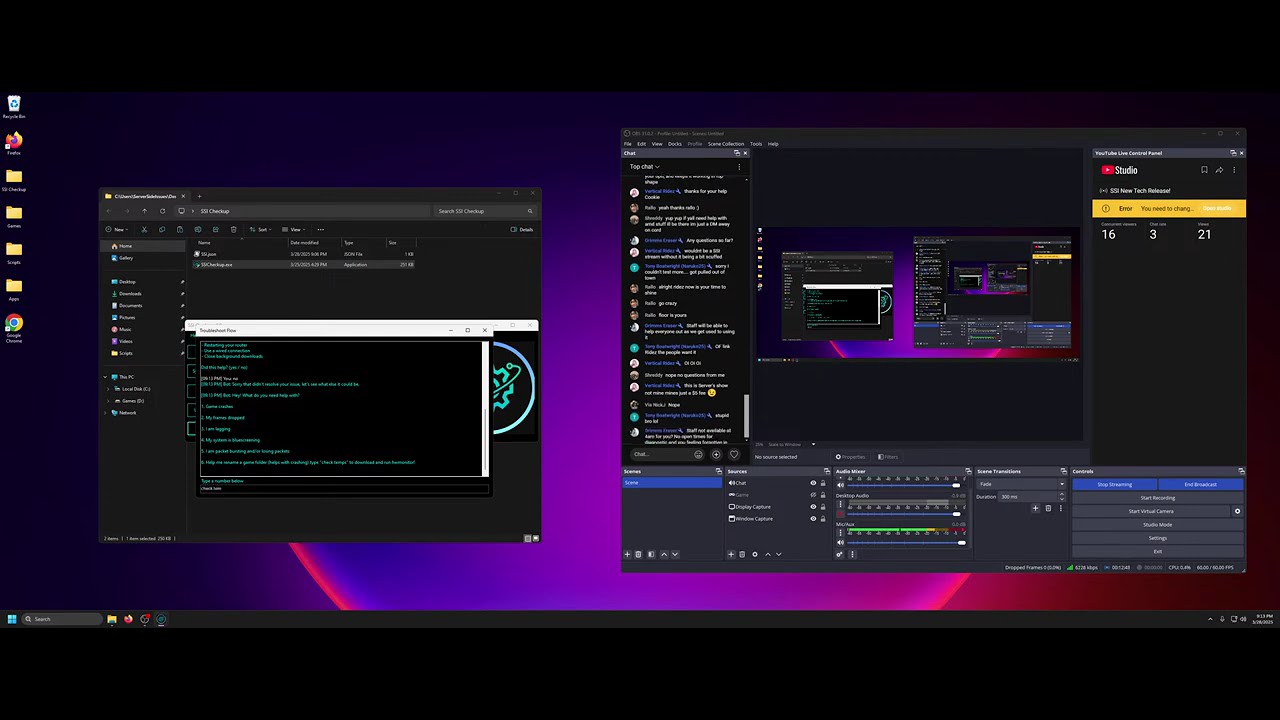Add a new scene in OBS Scenes dock
Screen dimensions: 1280x720
pos(627,554)
